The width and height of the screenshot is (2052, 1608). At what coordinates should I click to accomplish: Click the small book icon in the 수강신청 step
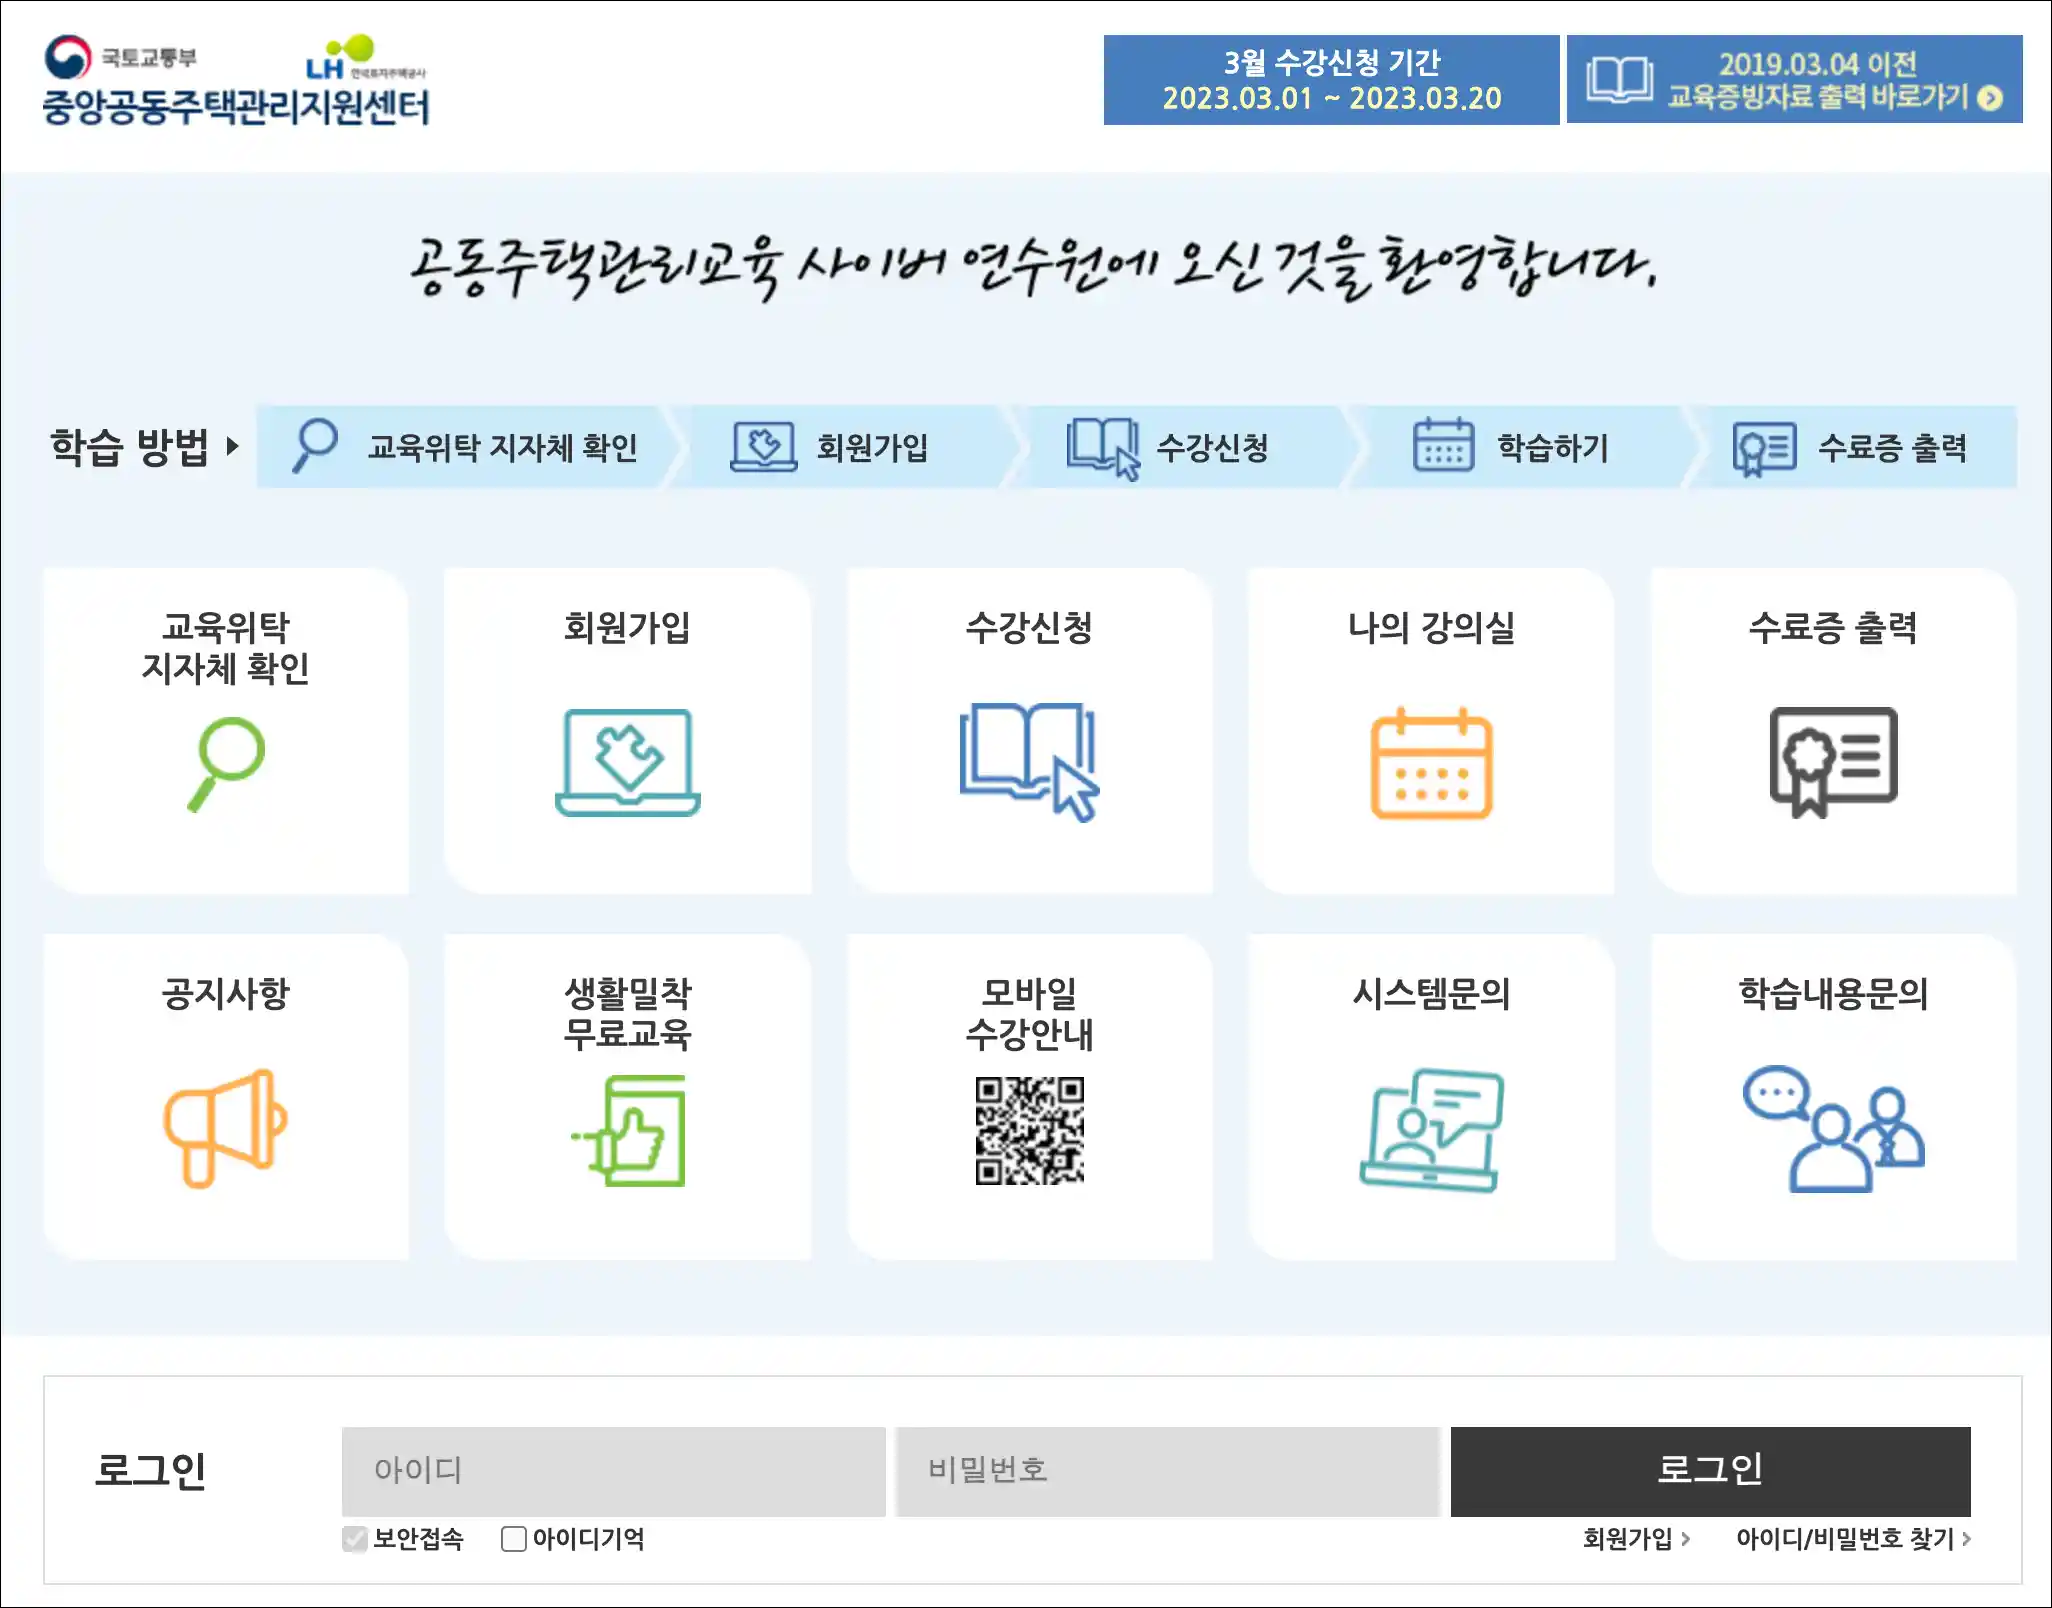coord(1104,448)
